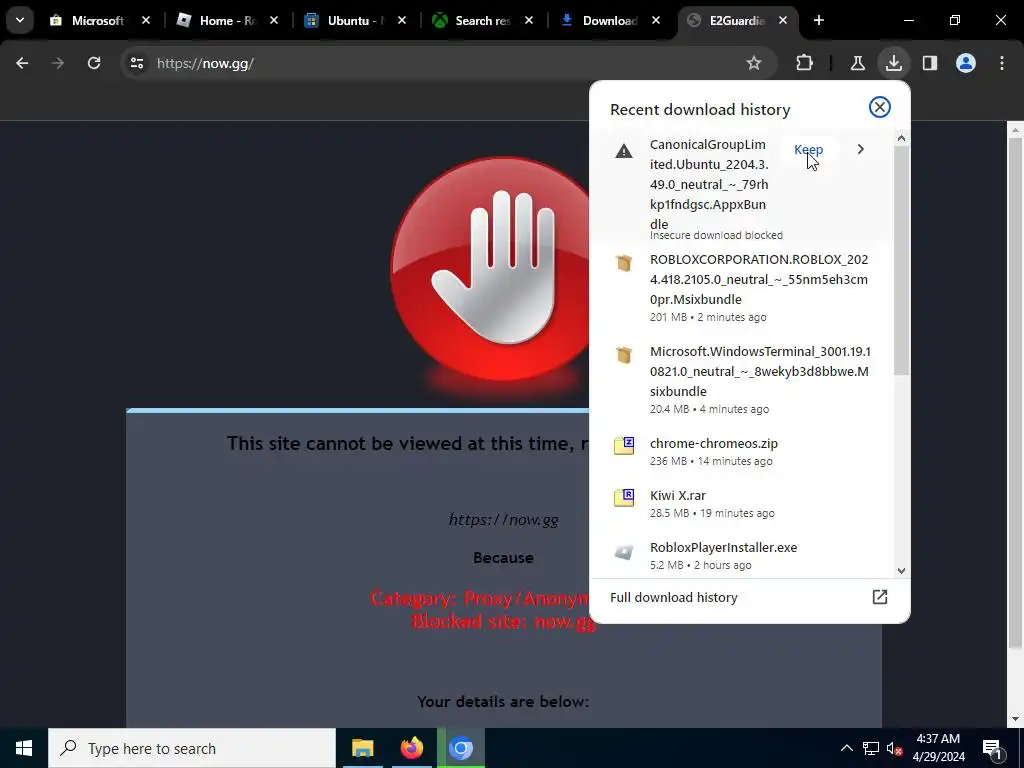The image size is (1024, 768).
Task: Keep the blocked Ubuntu AppxBundle download
Action: [808, 150]
